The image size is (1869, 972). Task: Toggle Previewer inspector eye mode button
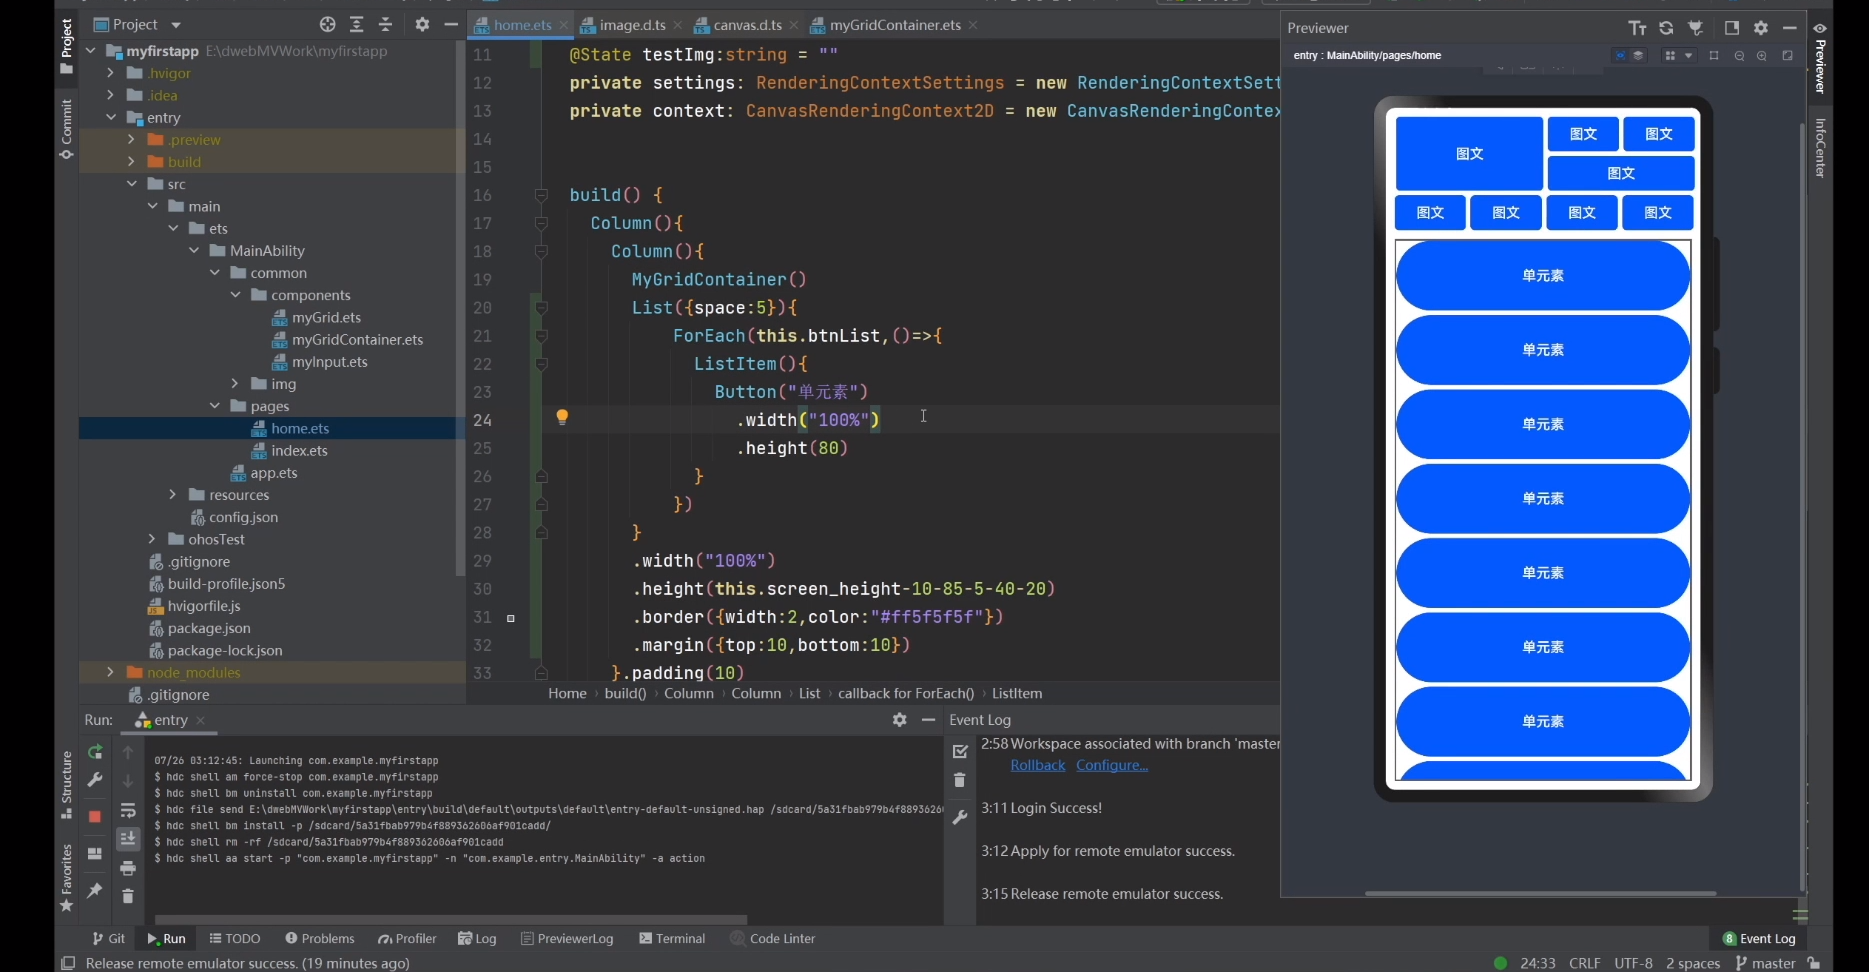coord(1620,56)
